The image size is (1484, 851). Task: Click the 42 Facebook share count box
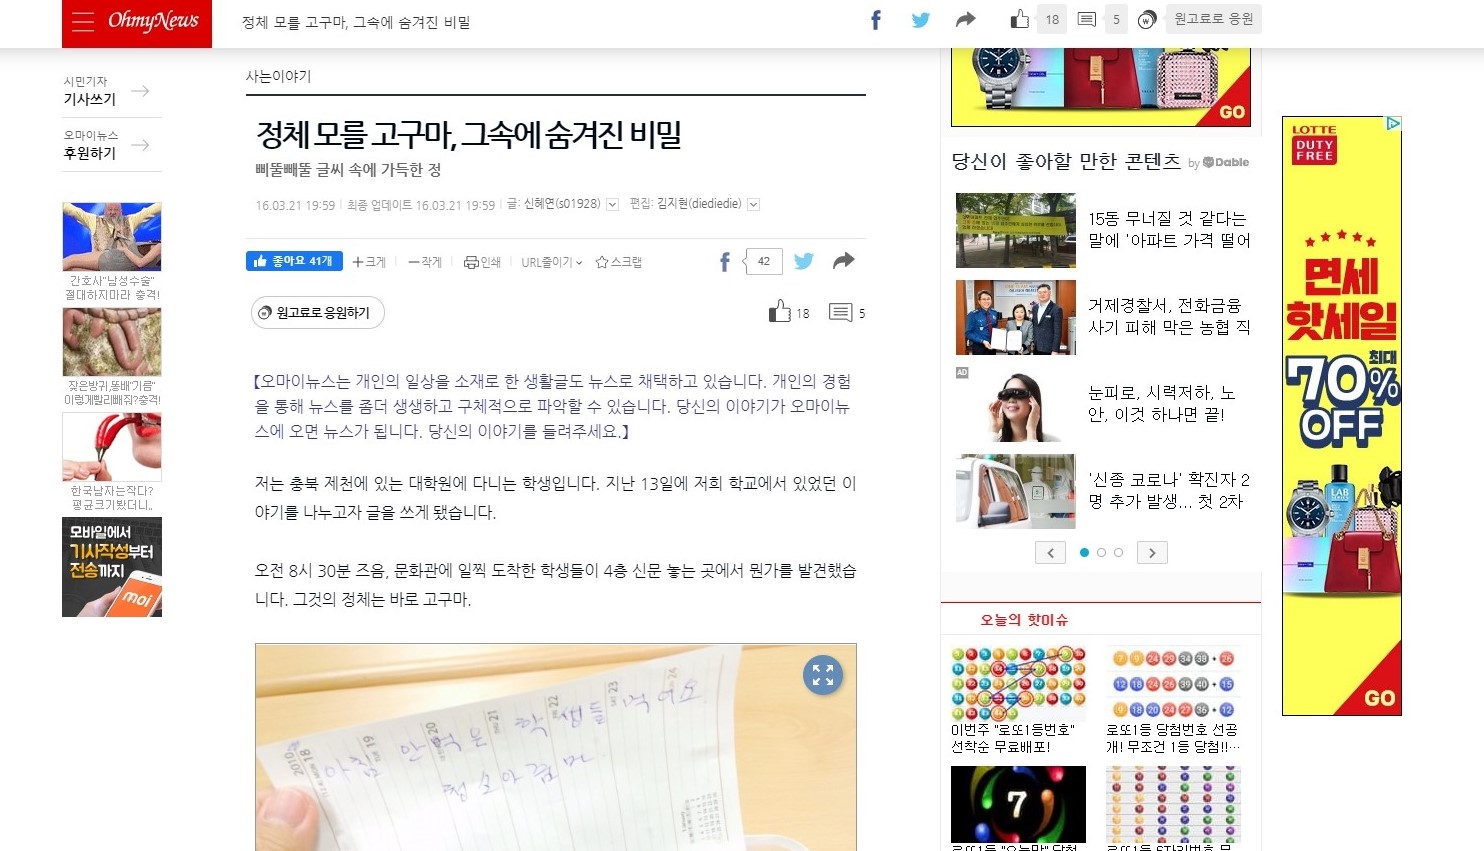coord(763,261)
